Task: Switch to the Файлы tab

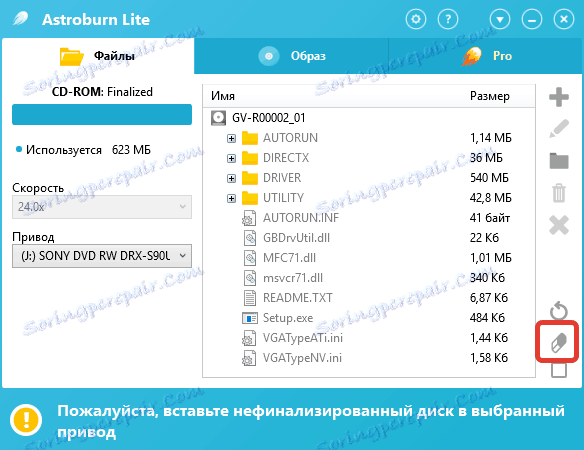Action: tap(98, 56)
